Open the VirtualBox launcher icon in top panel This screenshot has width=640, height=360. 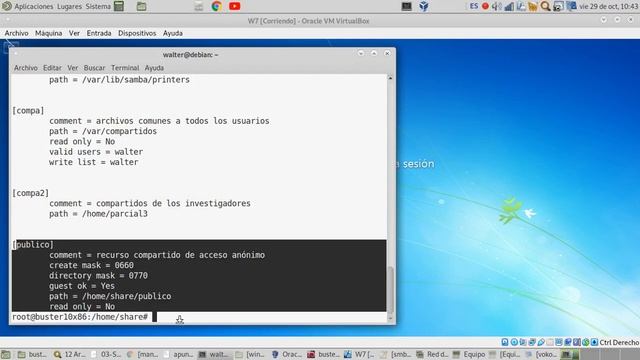click(x=424, y=6)
